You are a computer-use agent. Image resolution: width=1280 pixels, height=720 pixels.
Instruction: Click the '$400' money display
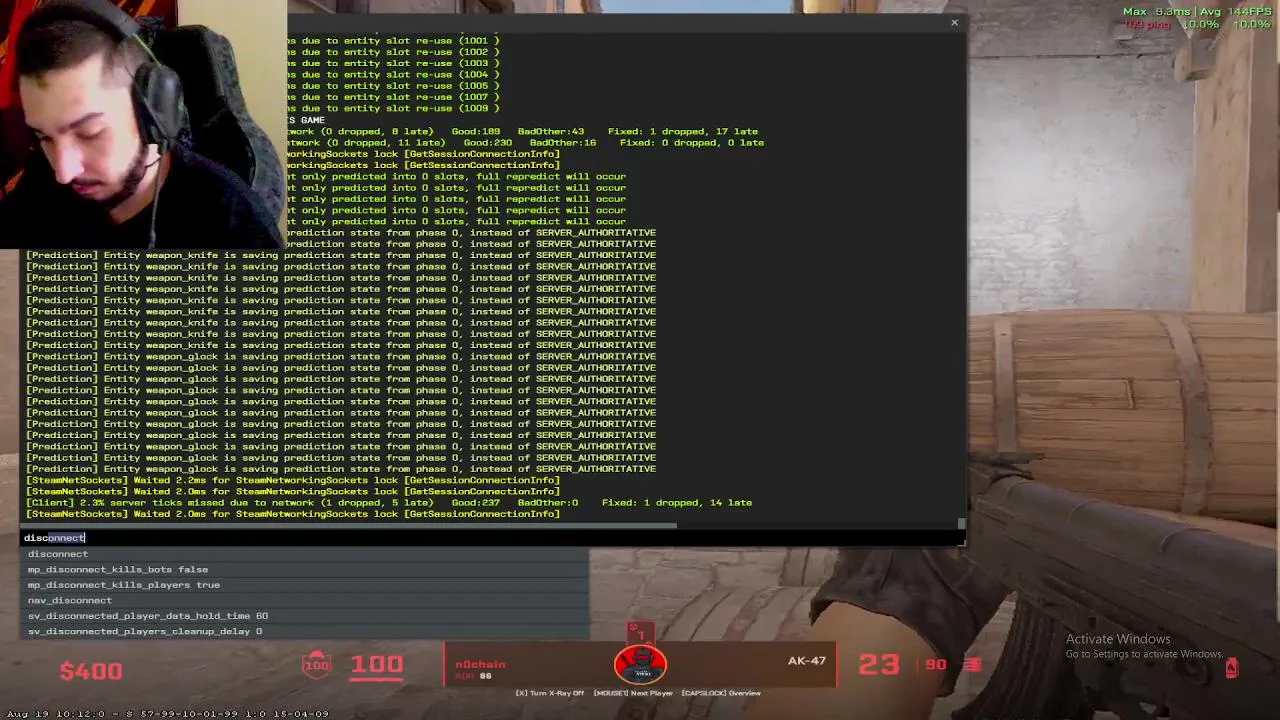tap(91, 671)
